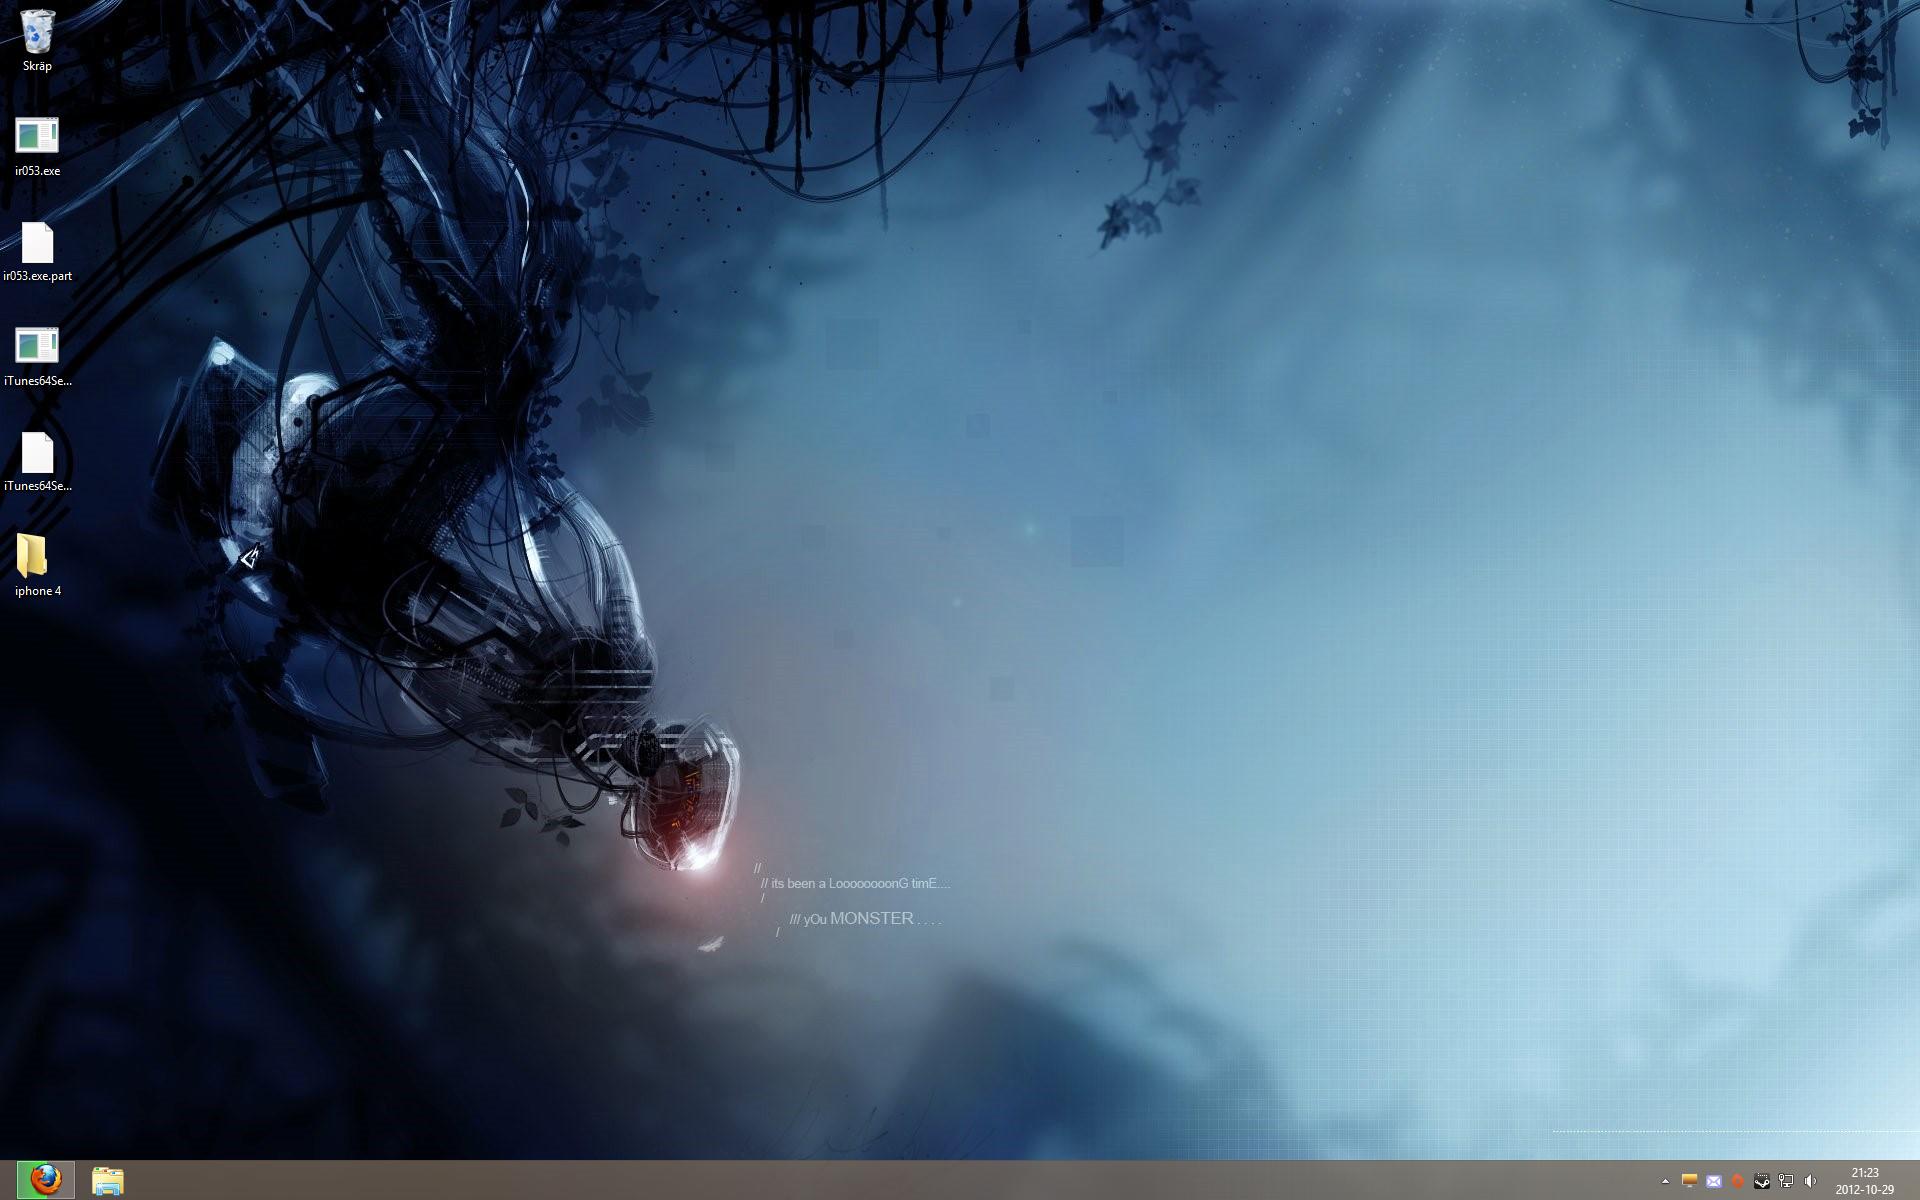
Task: Click the Show desktop strip at taskbar end
Action: coord(1914,1181)
